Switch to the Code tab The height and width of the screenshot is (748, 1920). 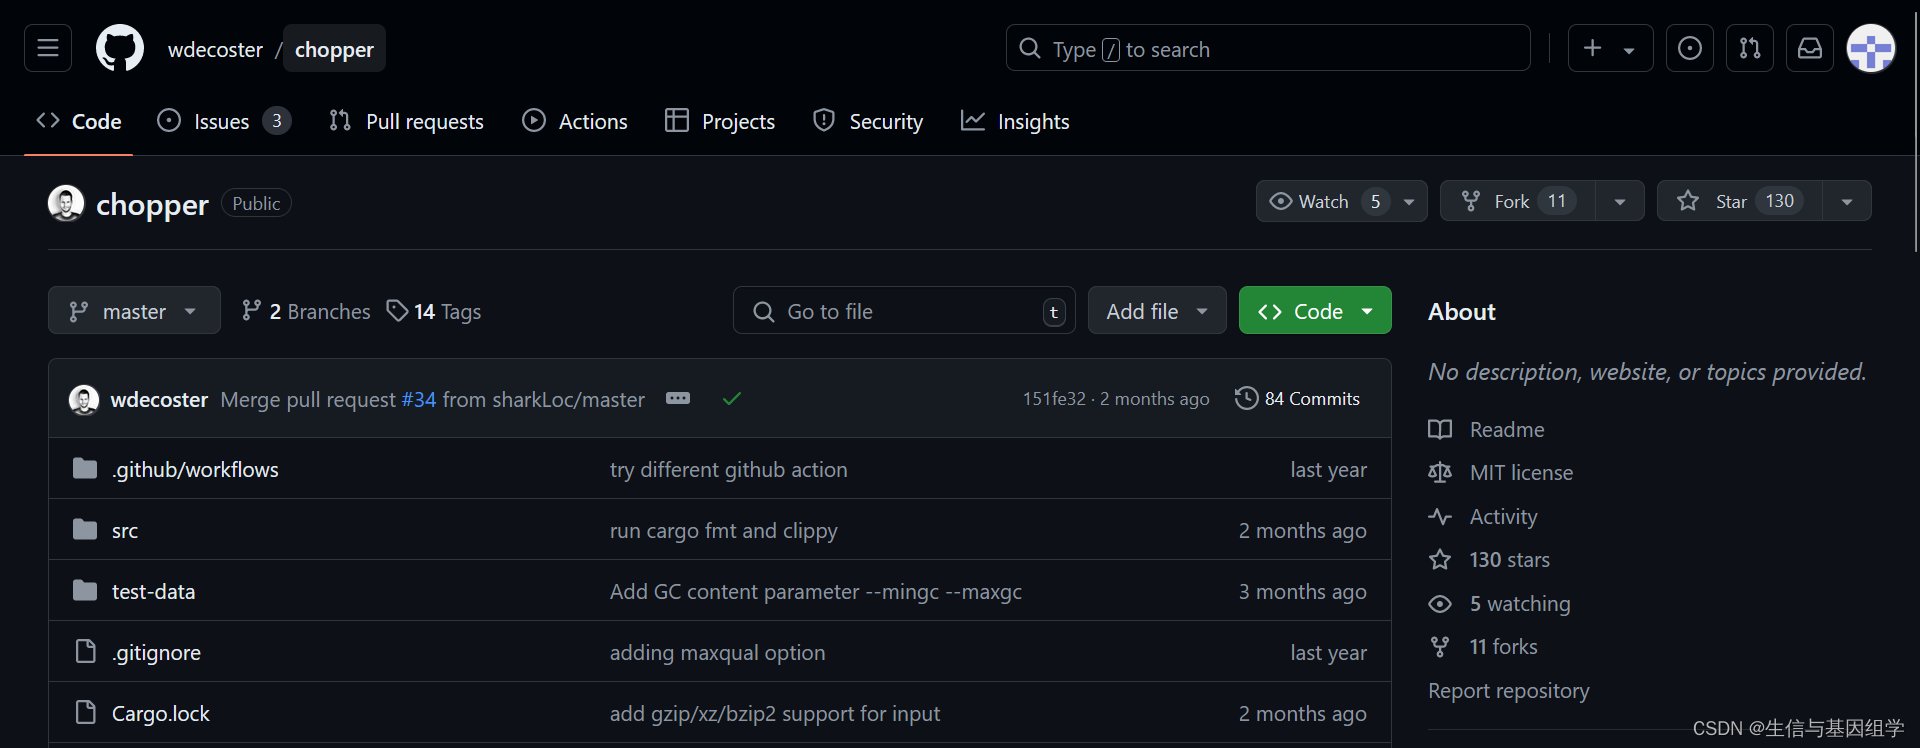tap(79, 121)
